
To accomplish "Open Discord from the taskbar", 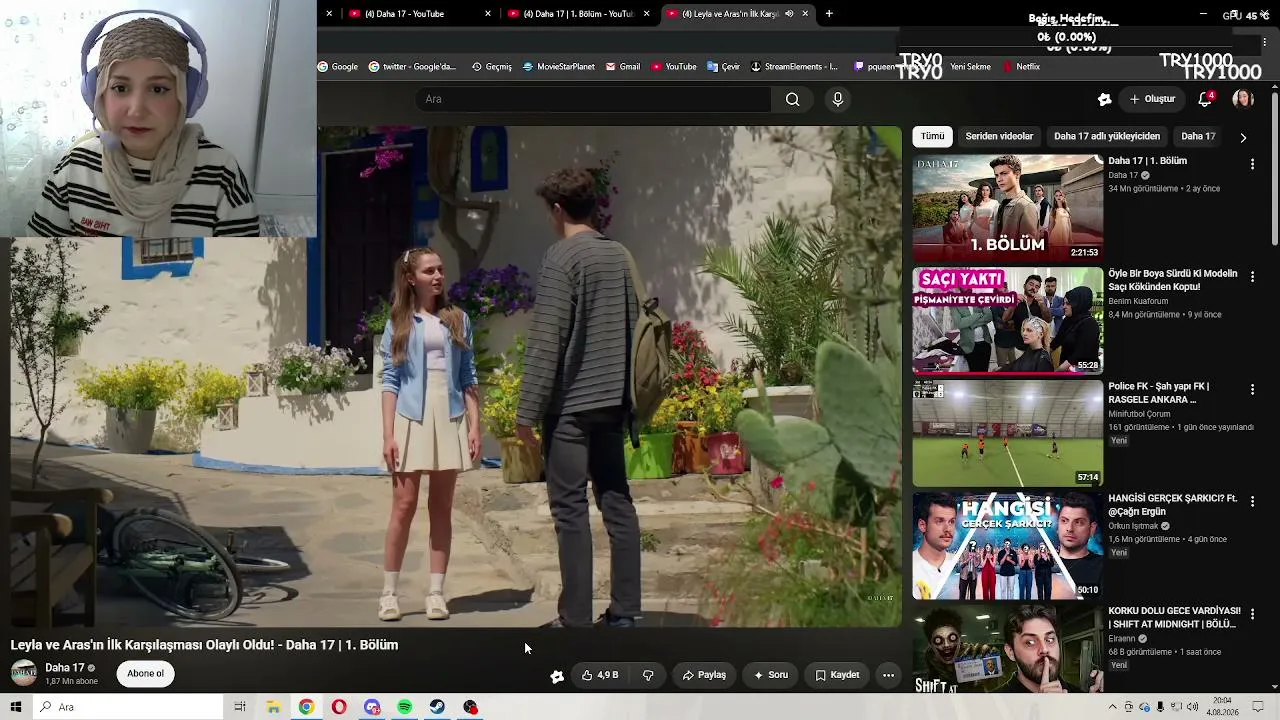I will (x=372, y=707).
